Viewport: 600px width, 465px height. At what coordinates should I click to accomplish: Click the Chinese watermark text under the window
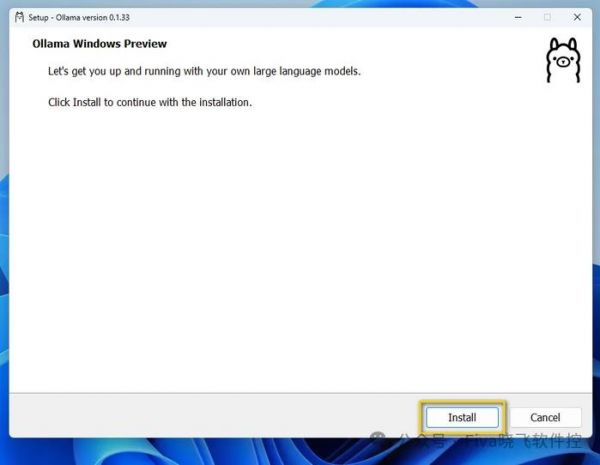[500, 441]
